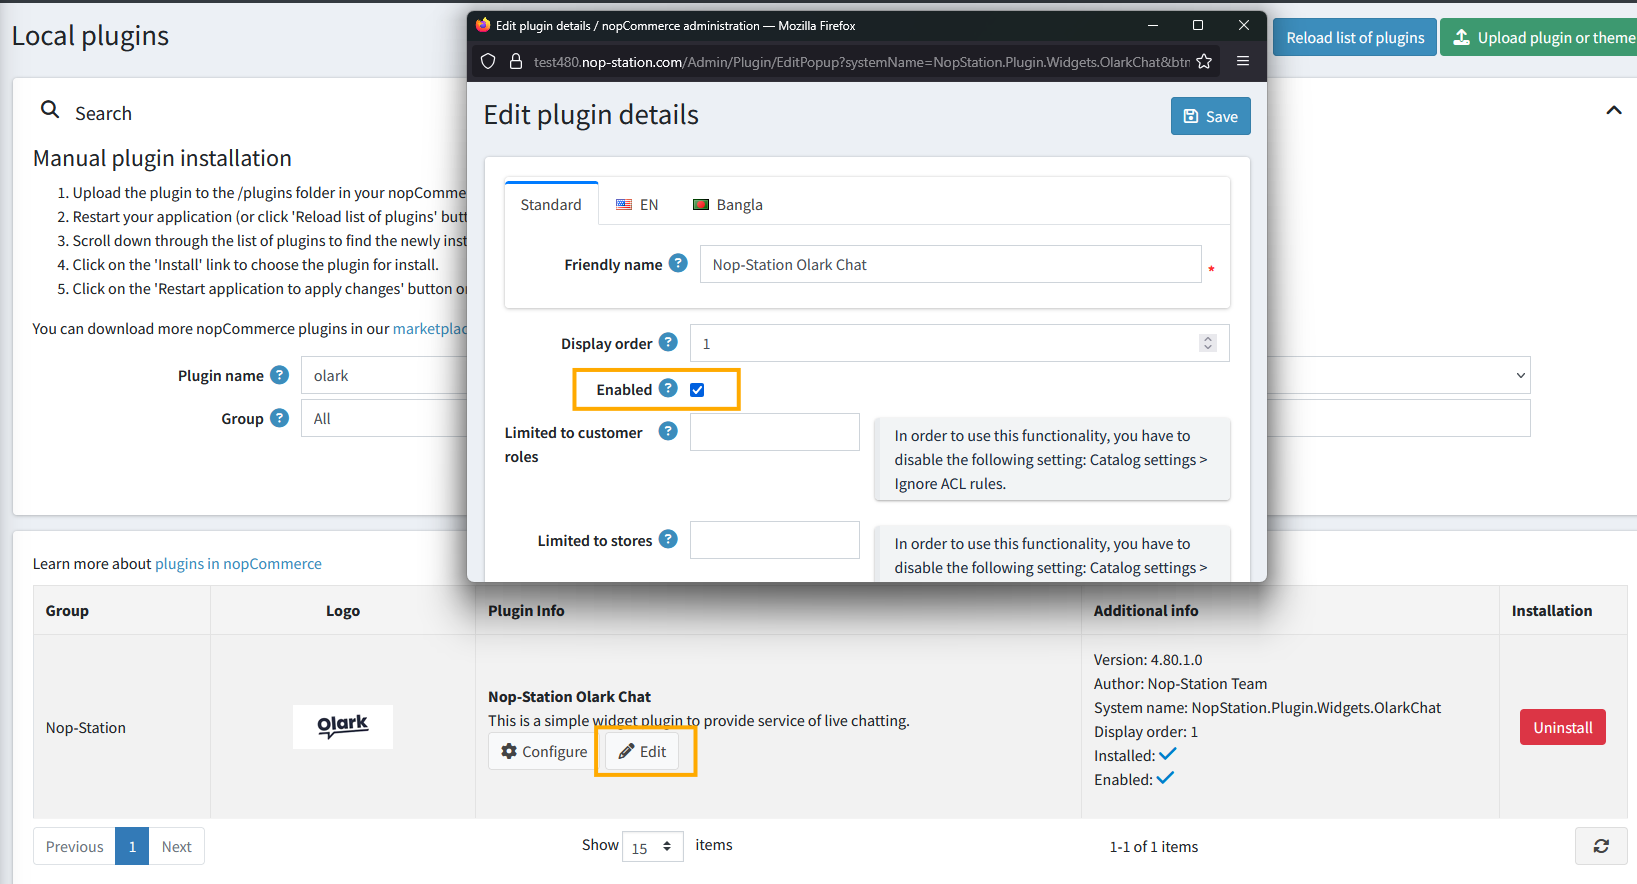1637x884 pixels.
Task: Click the Version: 4.80.1.0 text
Action: tap(1148, 659)
